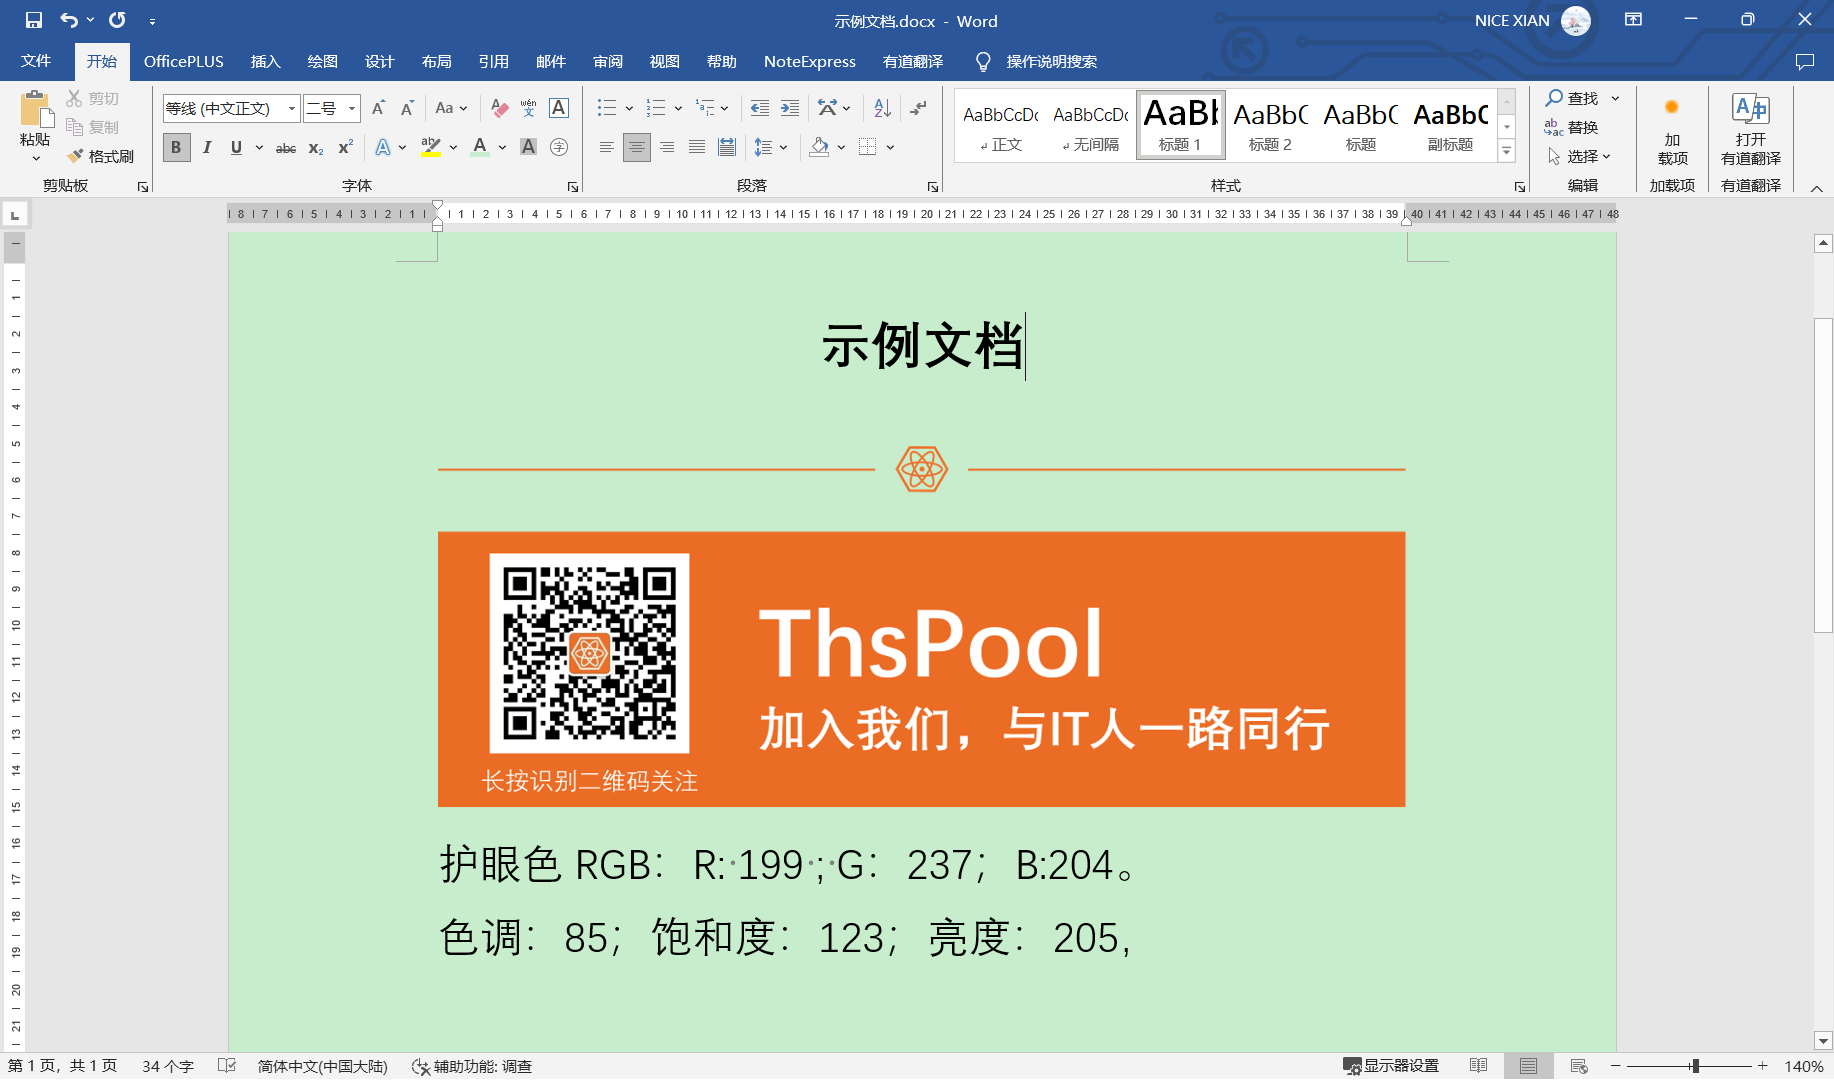
Task: Click the zoom slider handle
Action: pos(1695,1066)
